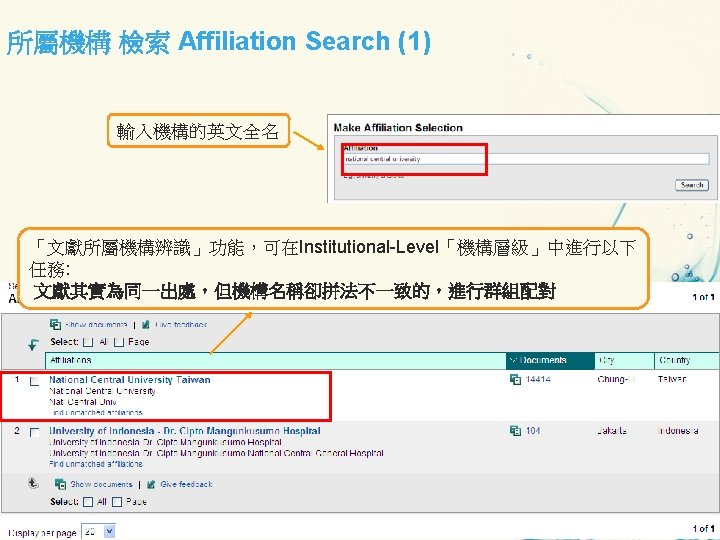Viewport: 720px width, 540px height.
Task: Open the Display per page dropdown
Action: 98,532
